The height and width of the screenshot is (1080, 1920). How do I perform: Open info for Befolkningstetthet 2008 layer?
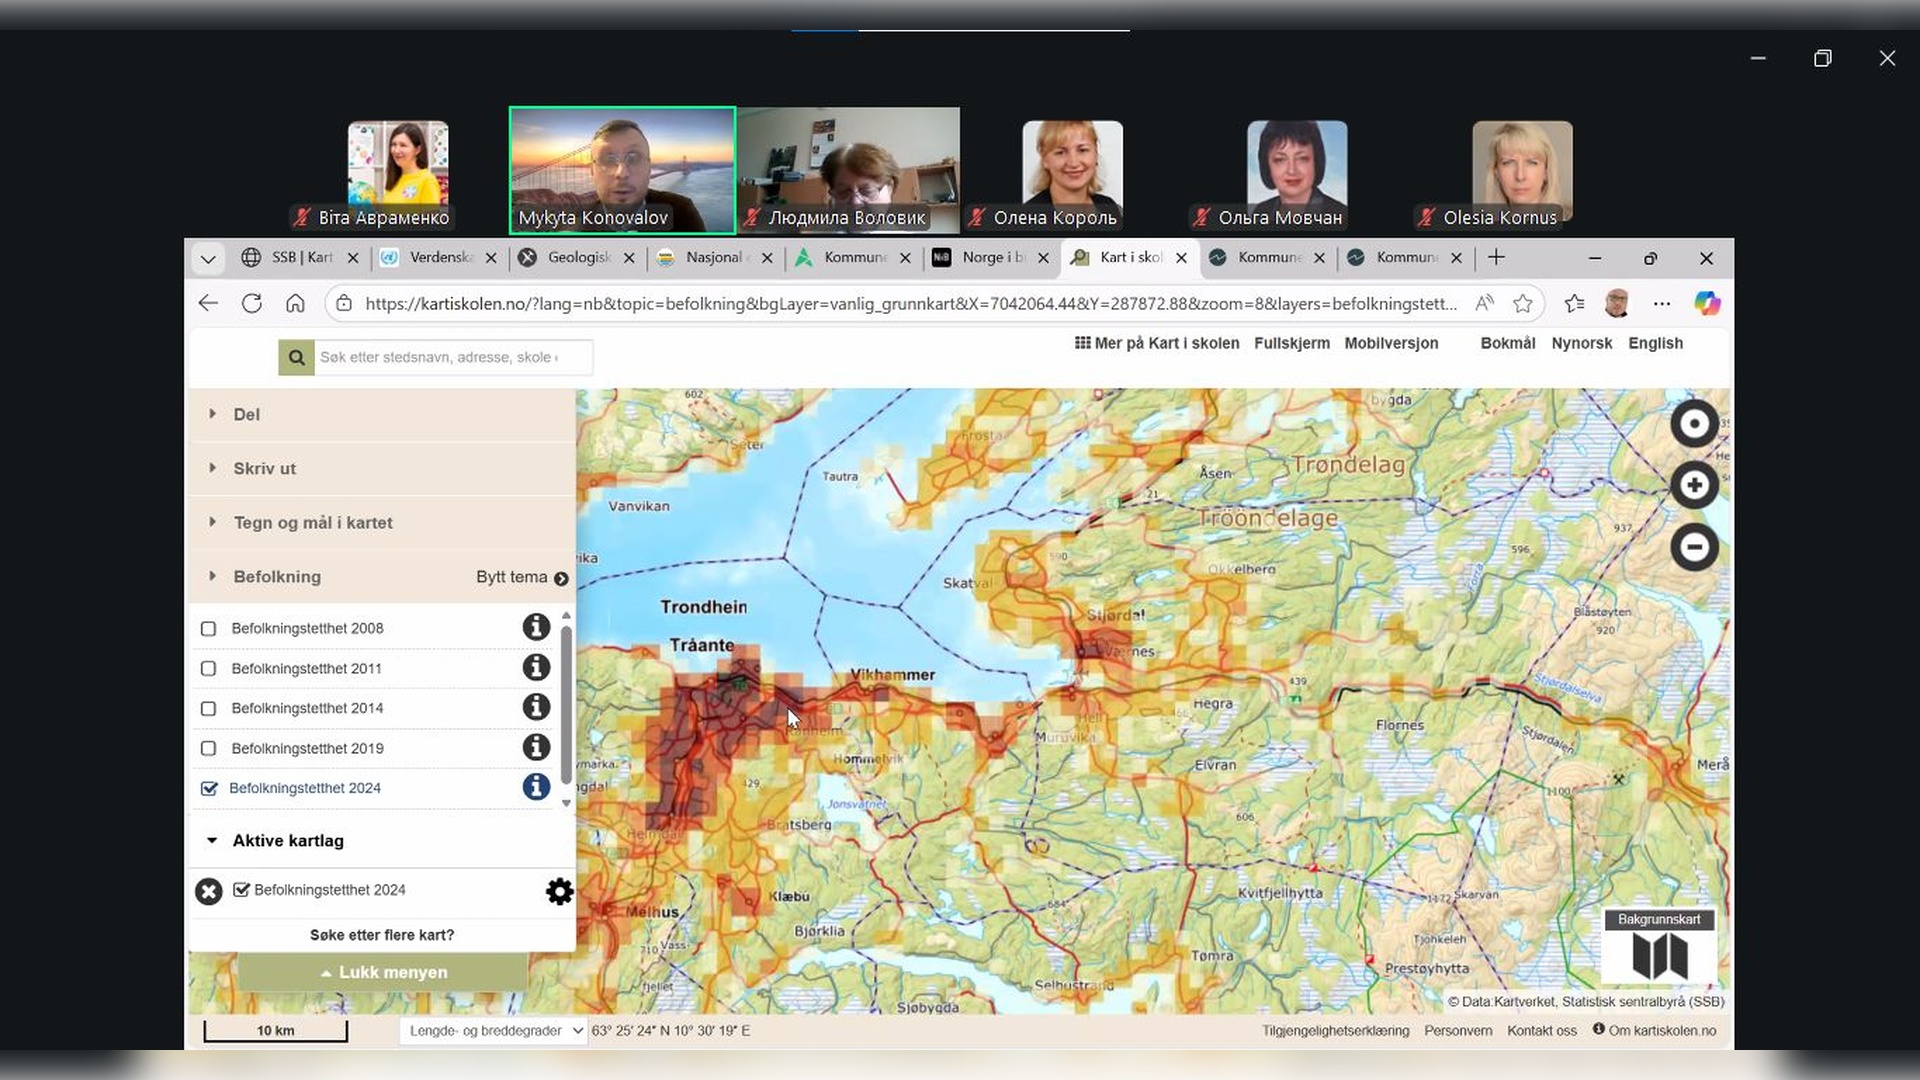[536, 627]
